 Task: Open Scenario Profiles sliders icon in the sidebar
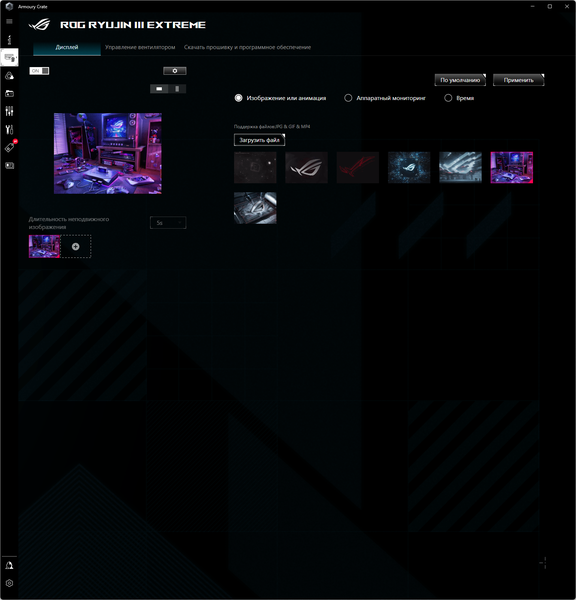click(x=9, y=111)
